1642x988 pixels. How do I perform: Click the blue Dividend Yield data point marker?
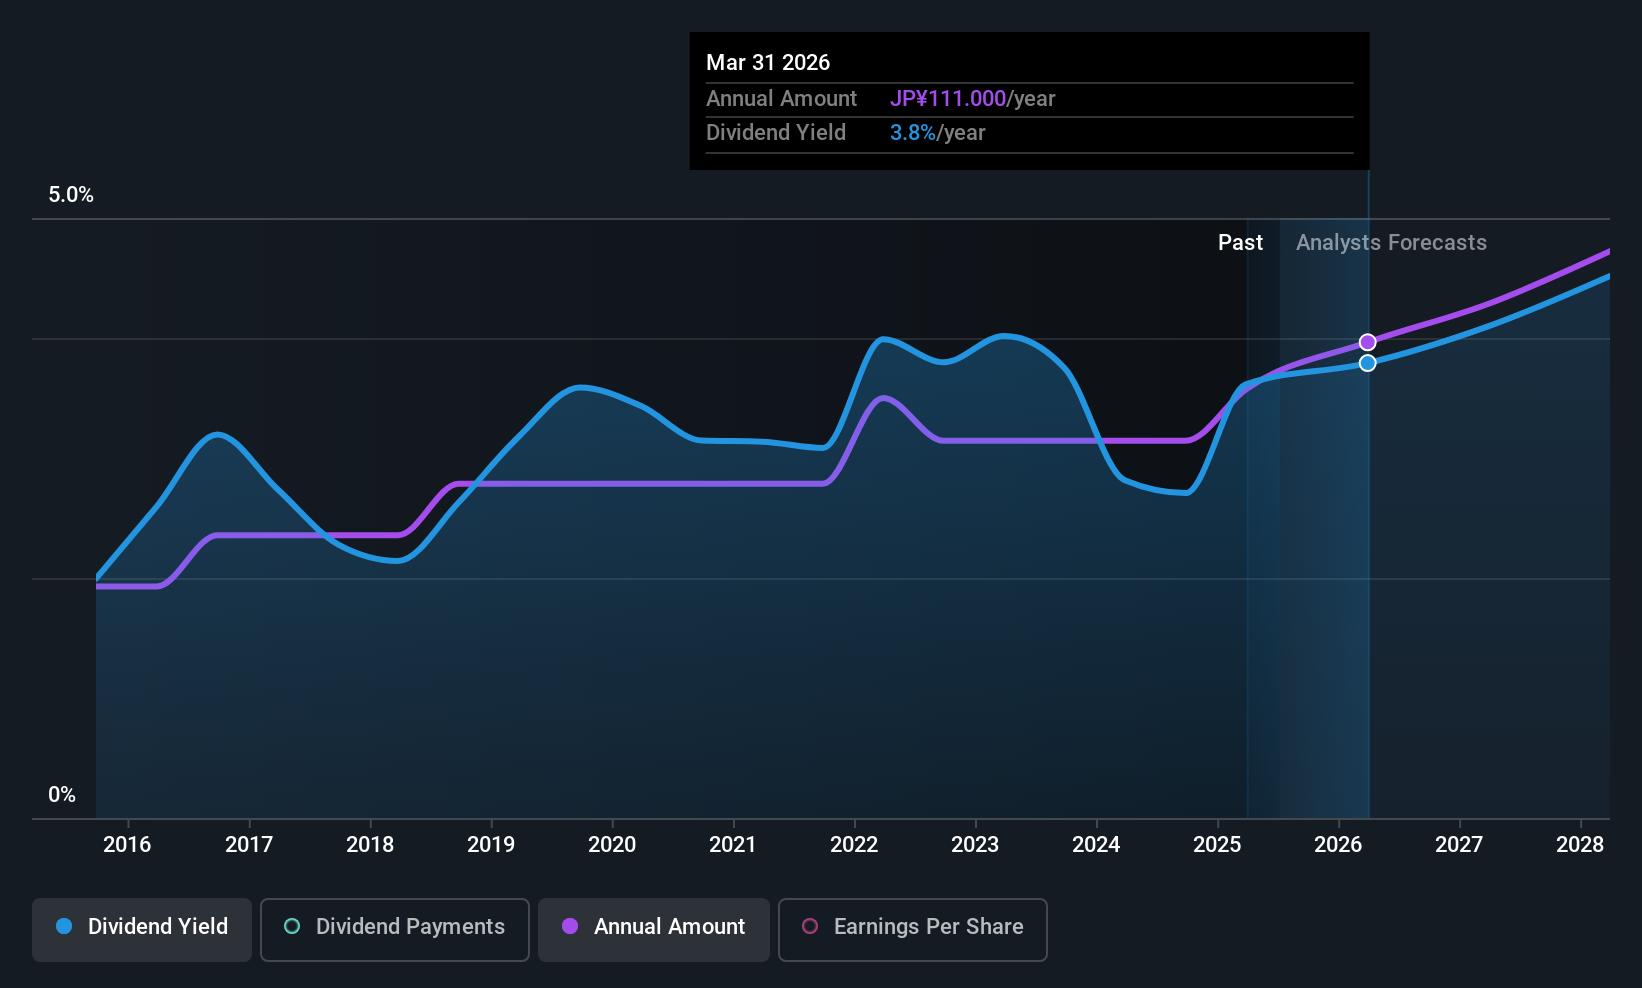click(1368, 363)
